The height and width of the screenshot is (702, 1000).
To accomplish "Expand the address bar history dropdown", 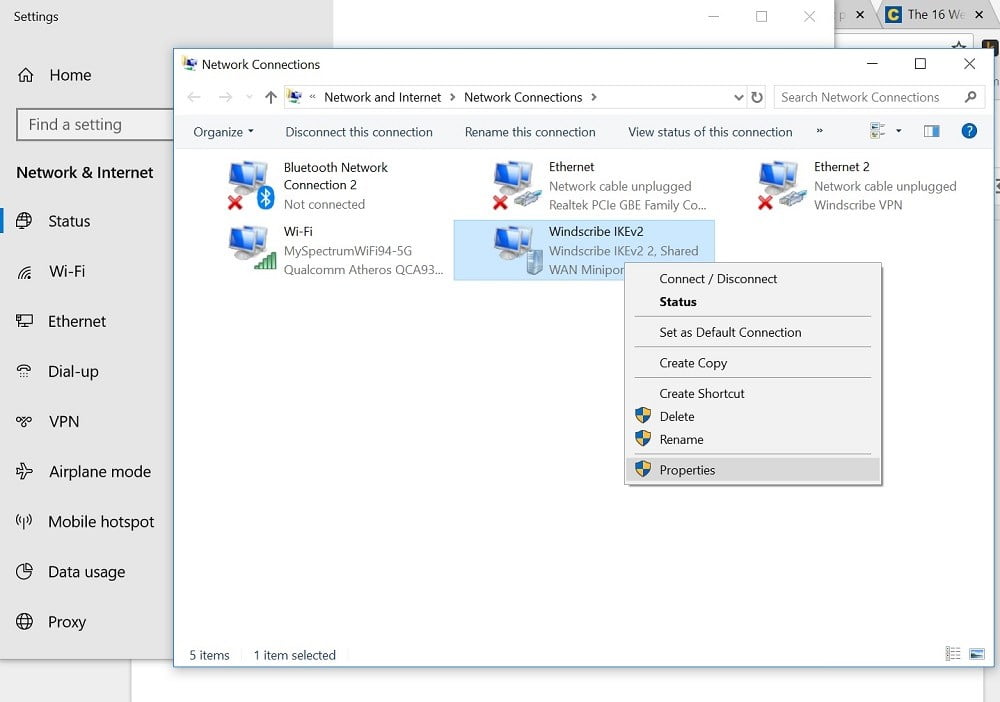I will click(739, 97).
